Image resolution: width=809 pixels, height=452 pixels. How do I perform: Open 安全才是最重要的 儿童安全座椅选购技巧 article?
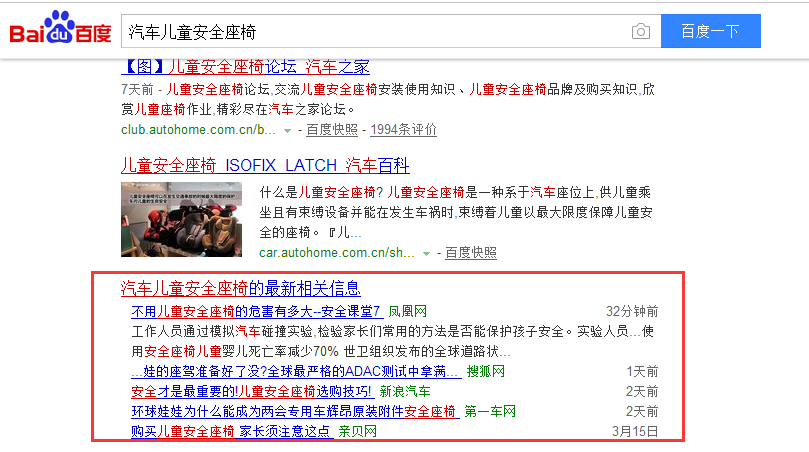(252, 391)
